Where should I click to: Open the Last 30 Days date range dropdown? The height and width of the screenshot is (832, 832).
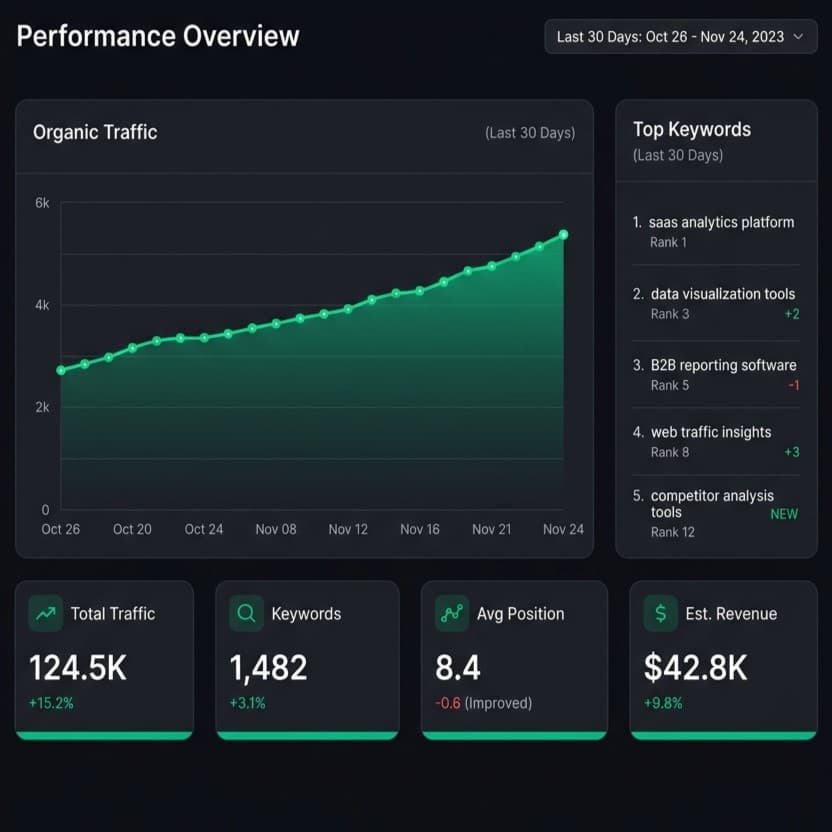point(681,37)
